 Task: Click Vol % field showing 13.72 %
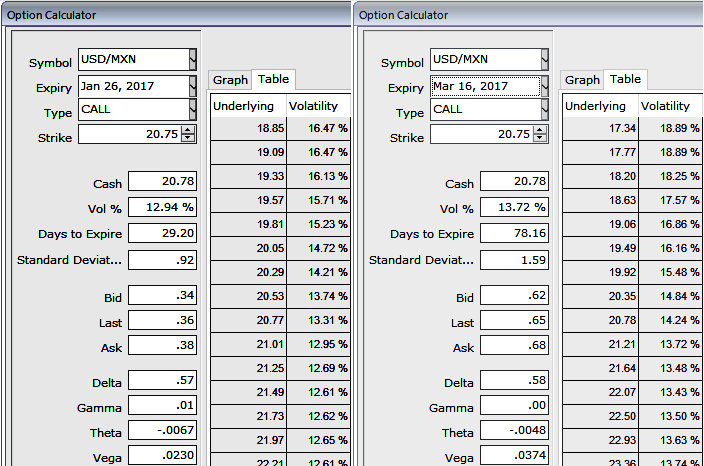click(x=515, y=207)
